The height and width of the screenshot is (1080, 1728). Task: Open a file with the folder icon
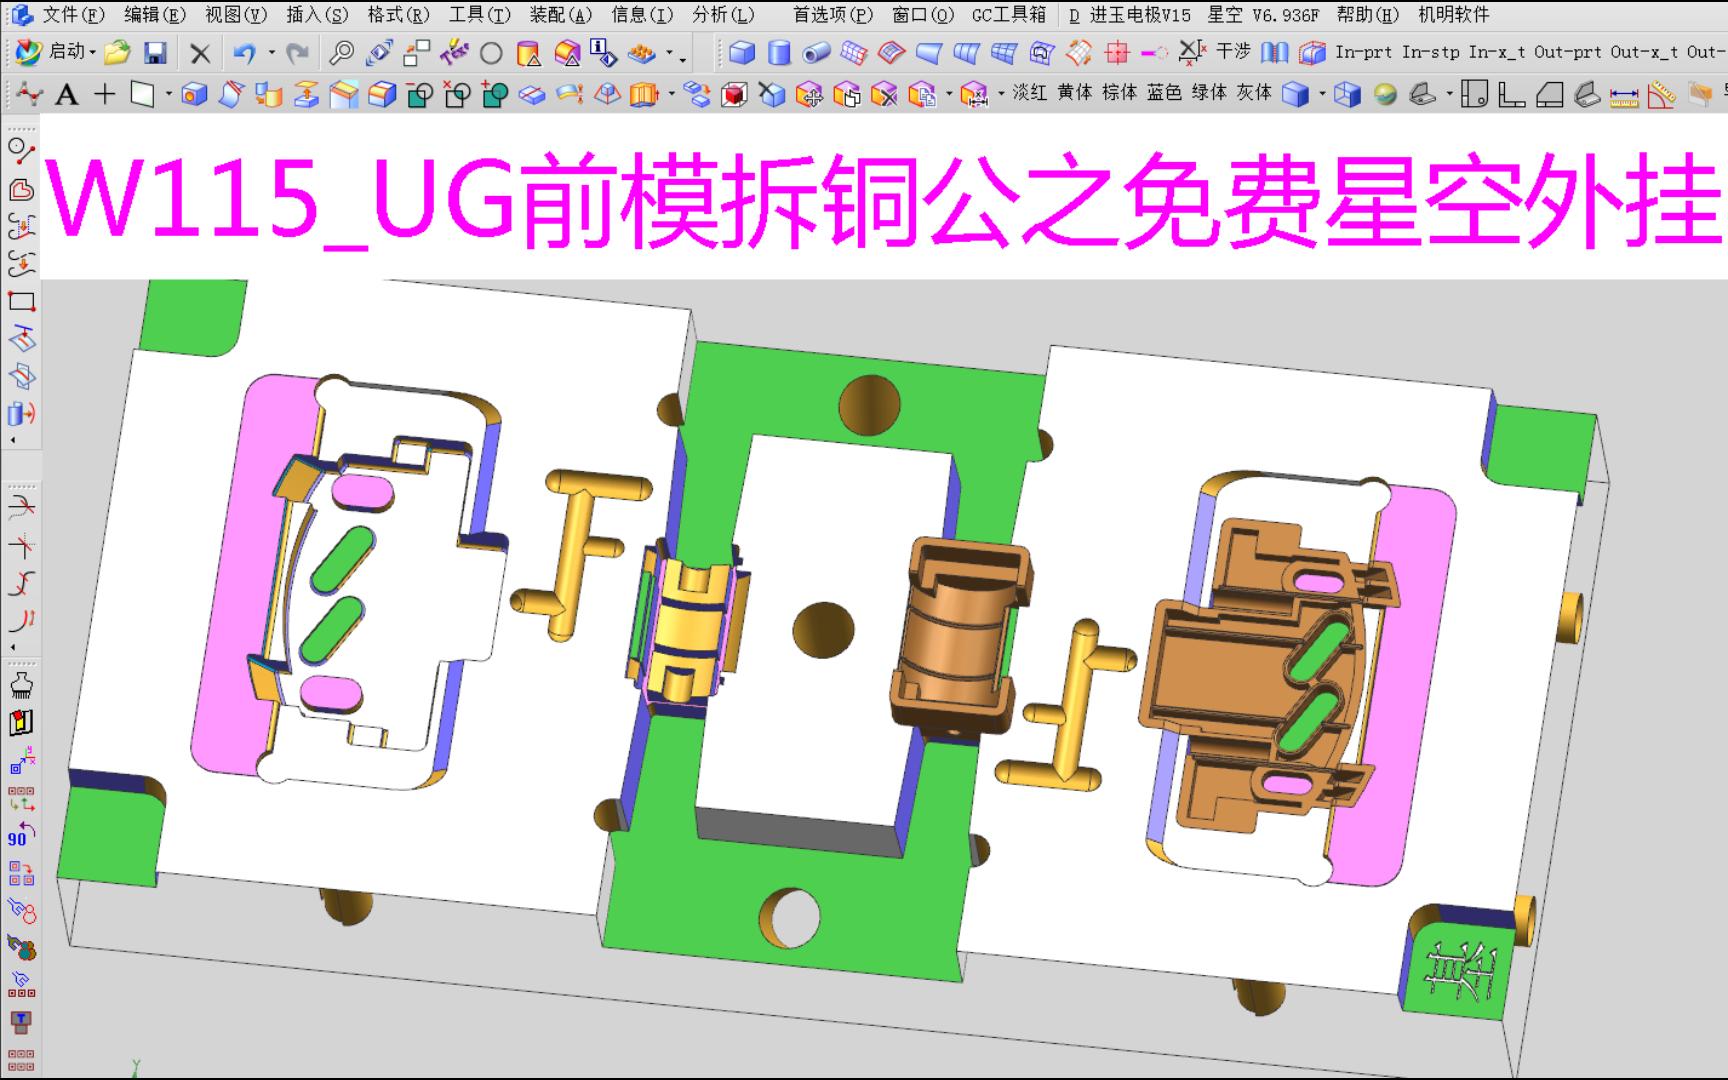[116, 51]
